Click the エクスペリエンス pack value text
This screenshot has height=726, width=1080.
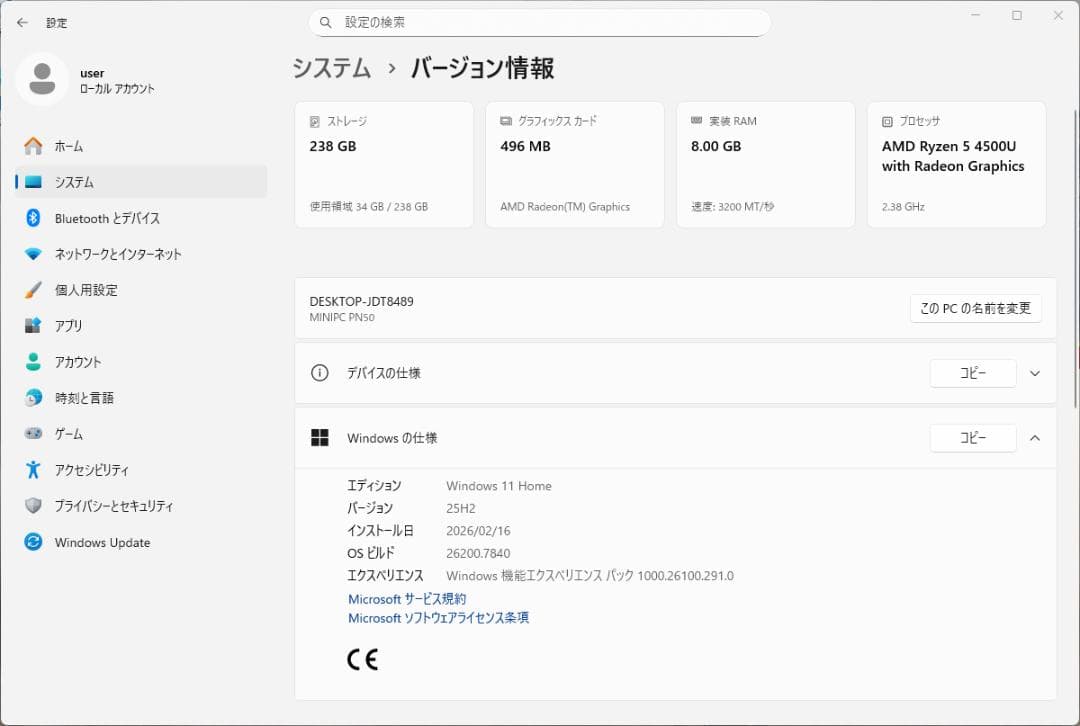(590, 575)
